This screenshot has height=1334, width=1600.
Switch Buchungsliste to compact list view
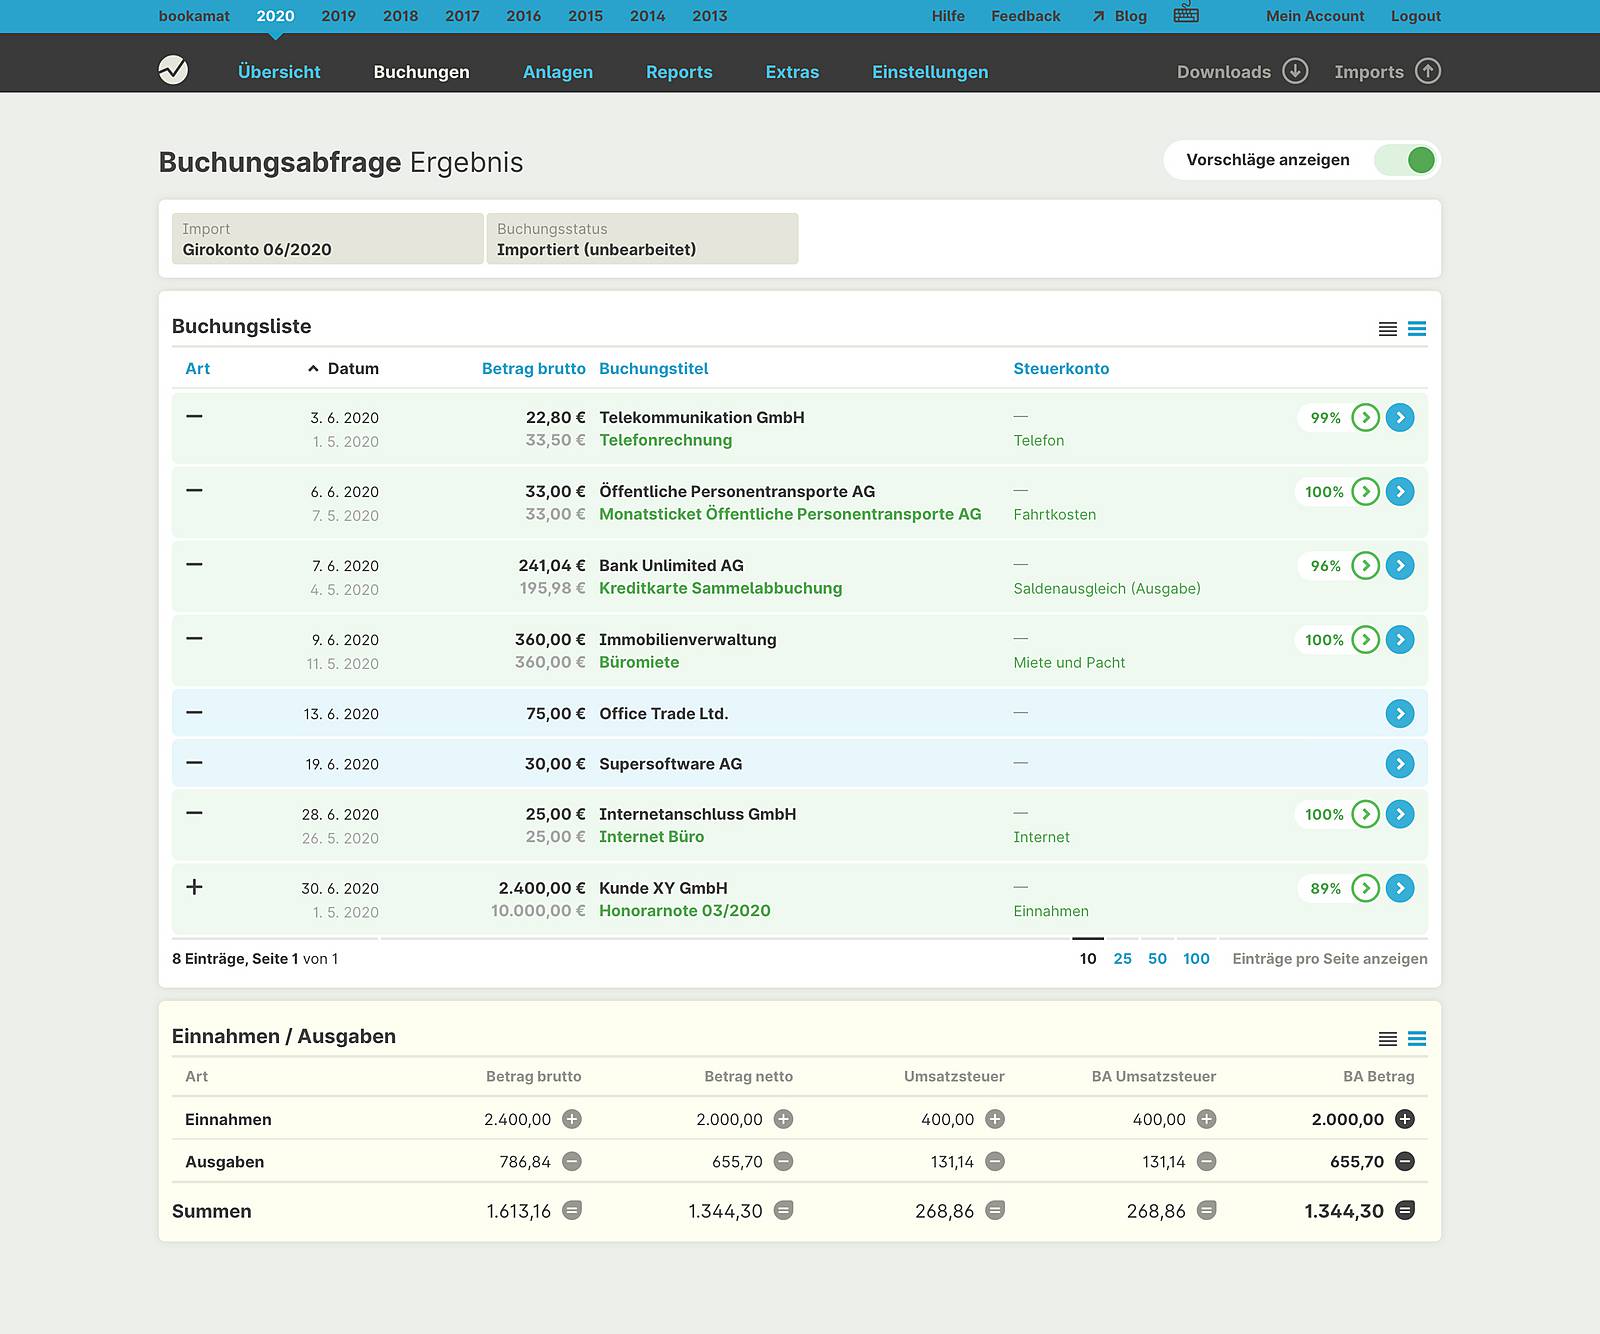click(x=1387, y=329)
